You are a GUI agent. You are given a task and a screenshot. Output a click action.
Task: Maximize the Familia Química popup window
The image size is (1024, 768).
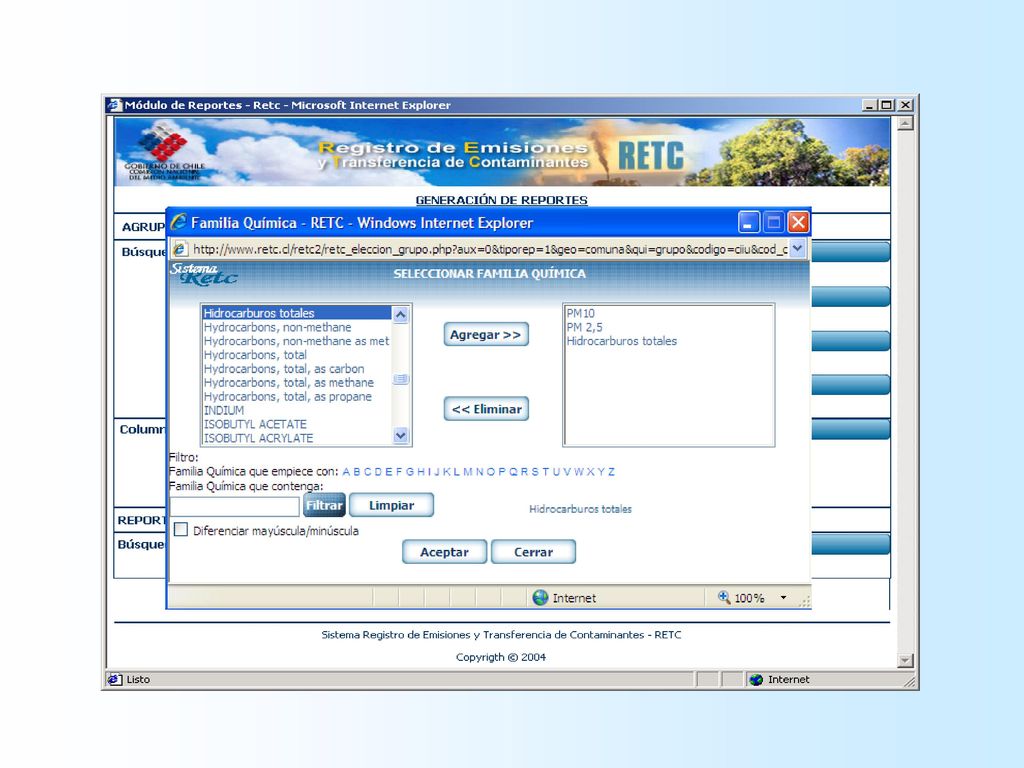coord(773,223)
